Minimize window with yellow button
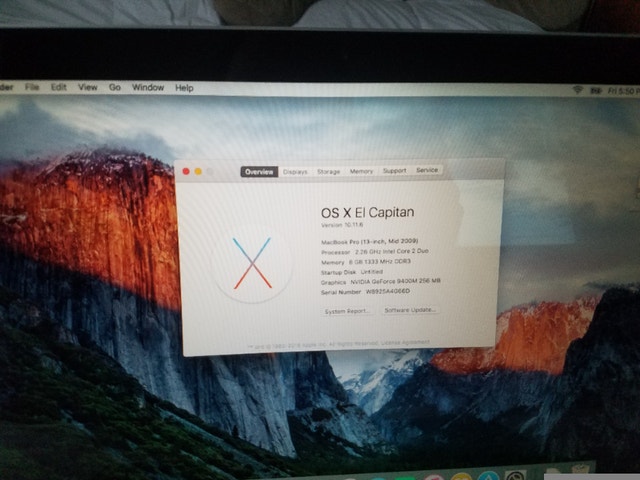 [x=198, y=171]
